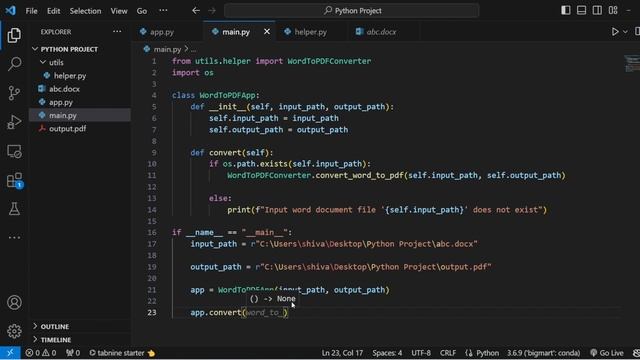Viewport: 640px width, 360px height.
Task: Open the Testing flask view
Action: click(x=14, y=209)
